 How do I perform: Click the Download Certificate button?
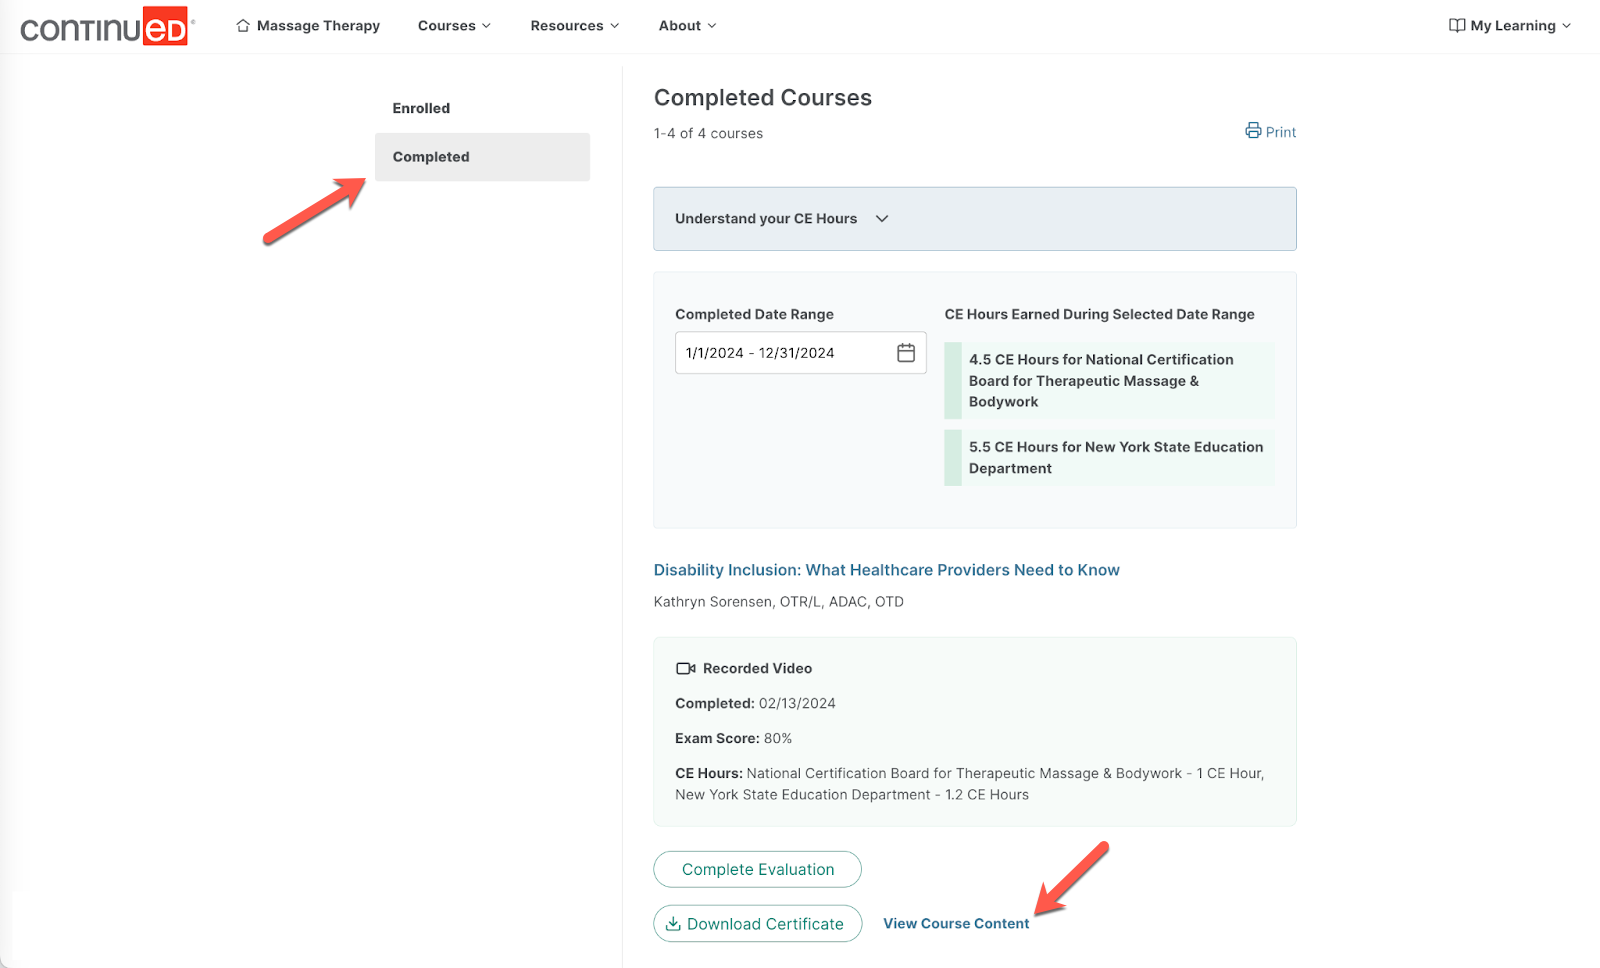pyautogui.click(x=758, y=924)
